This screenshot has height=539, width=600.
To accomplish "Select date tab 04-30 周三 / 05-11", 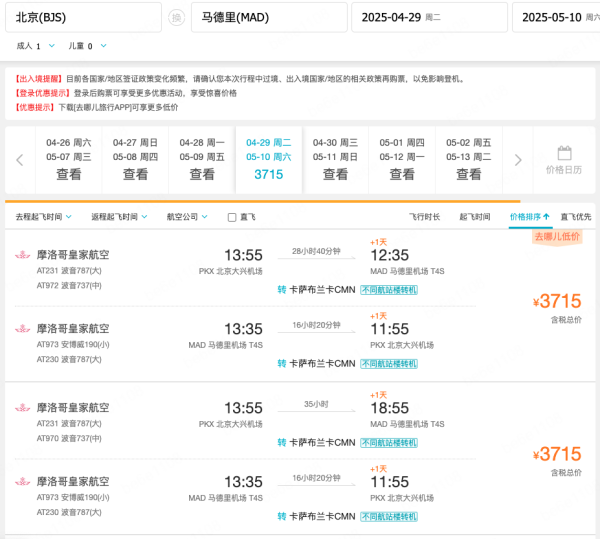I will pos(335,160).
